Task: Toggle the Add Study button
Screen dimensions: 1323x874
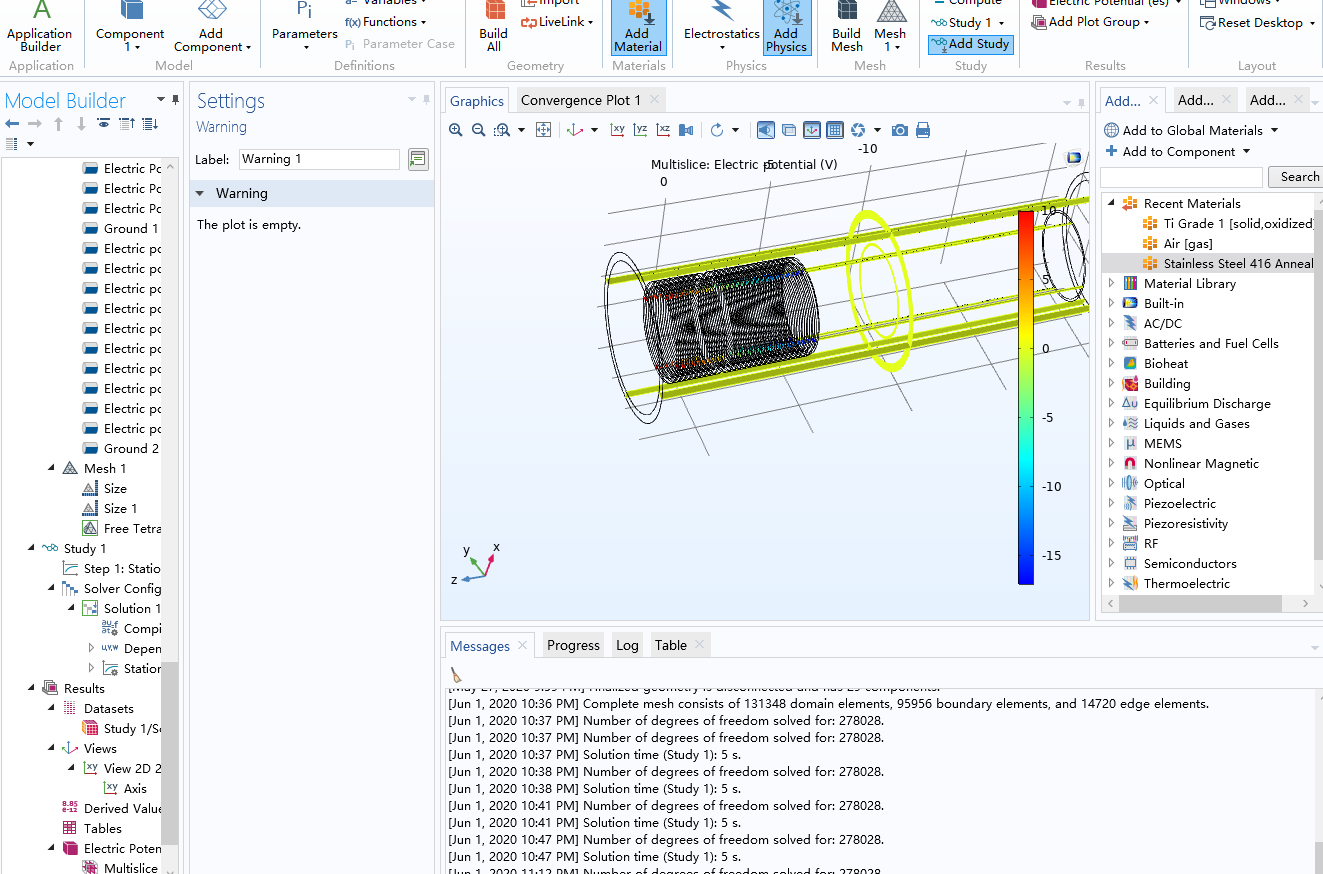Action: [x=970, y=44]
